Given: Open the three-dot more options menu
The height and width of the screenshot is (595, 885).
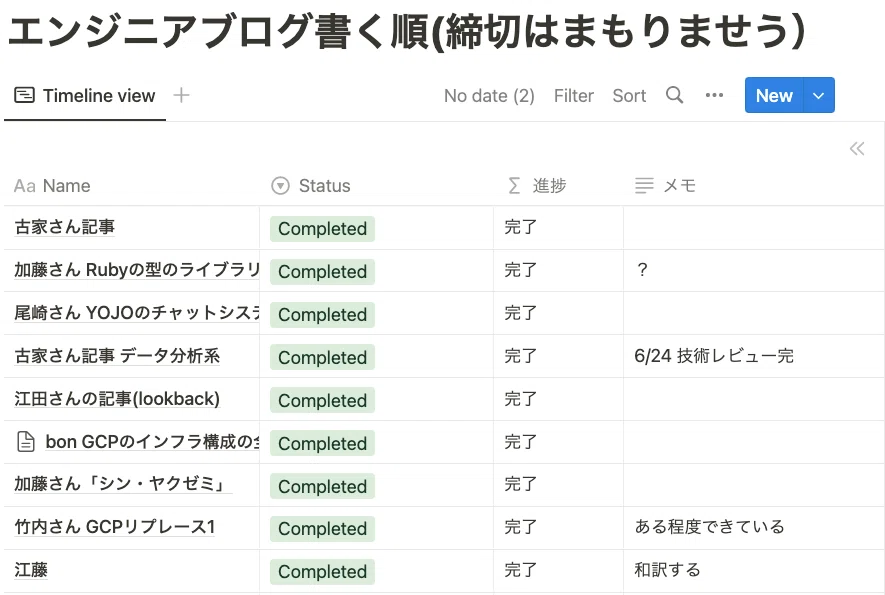Looking at the screenshot, I should 714,95.
